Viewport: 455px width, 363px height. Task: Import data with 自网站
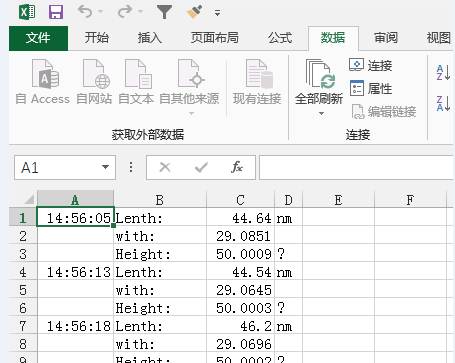[x=94, y=82]
